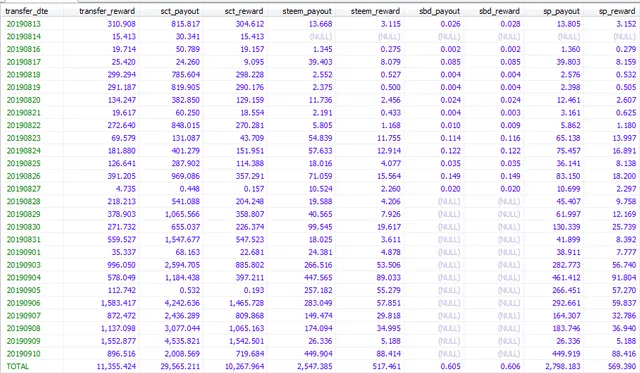Click the sbd_payout column header

[440, 11]
